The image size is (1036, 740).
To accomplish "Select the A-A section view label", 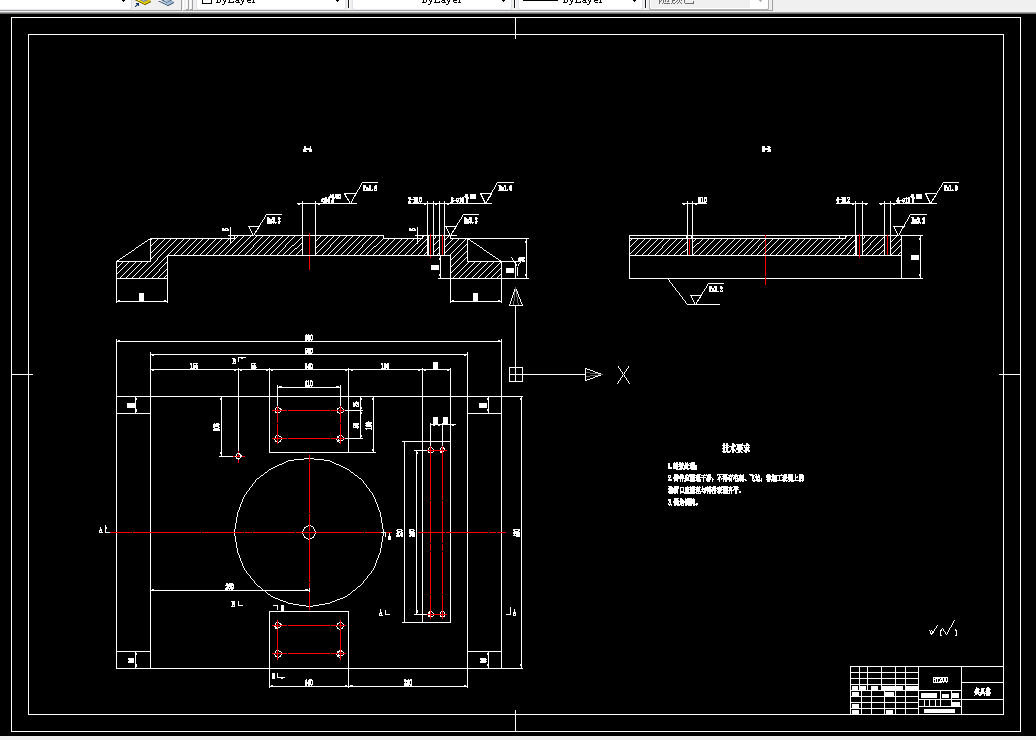I will pos(307,149).
